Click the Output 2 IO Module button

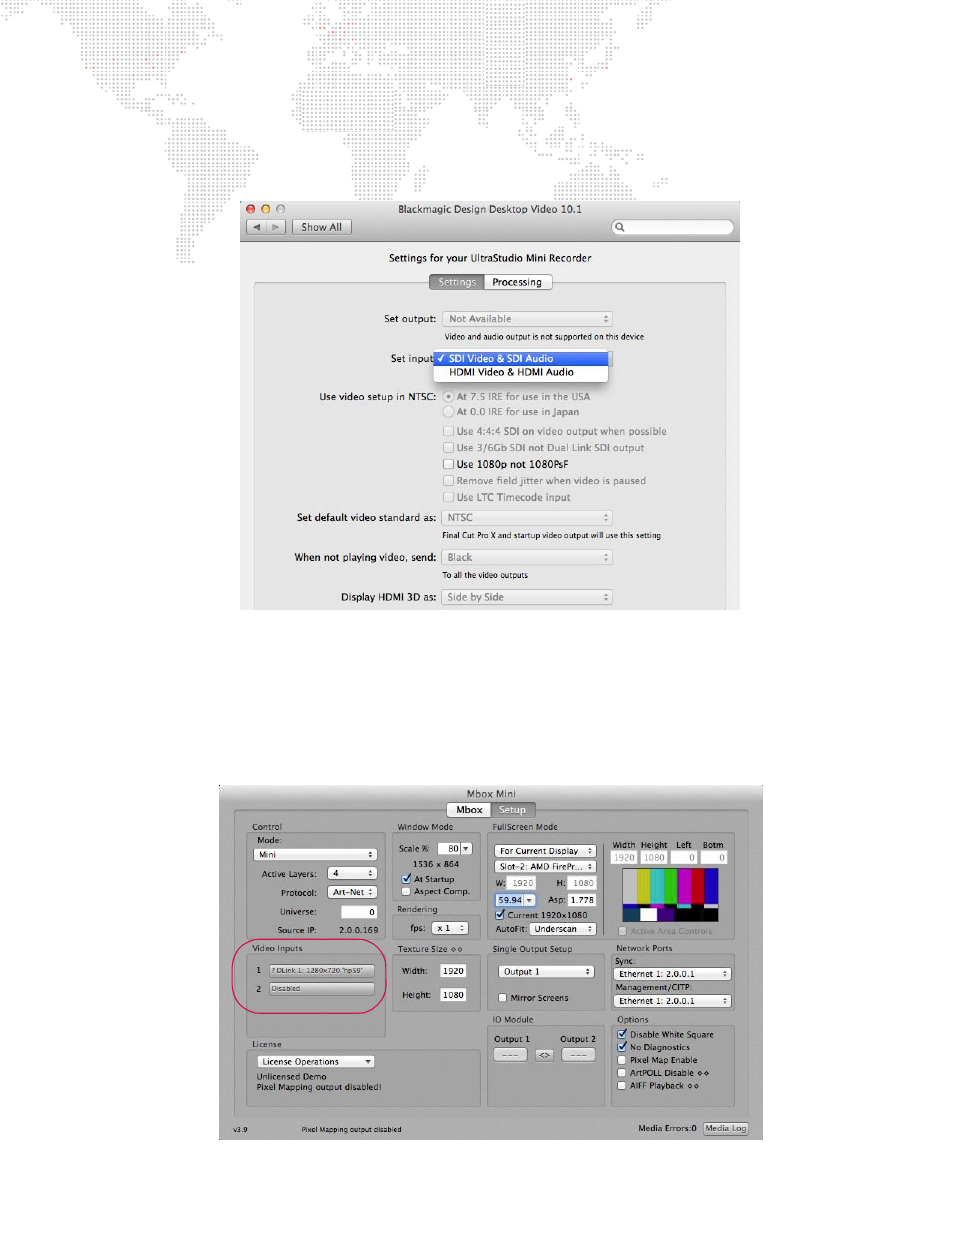click(578, 1055)
